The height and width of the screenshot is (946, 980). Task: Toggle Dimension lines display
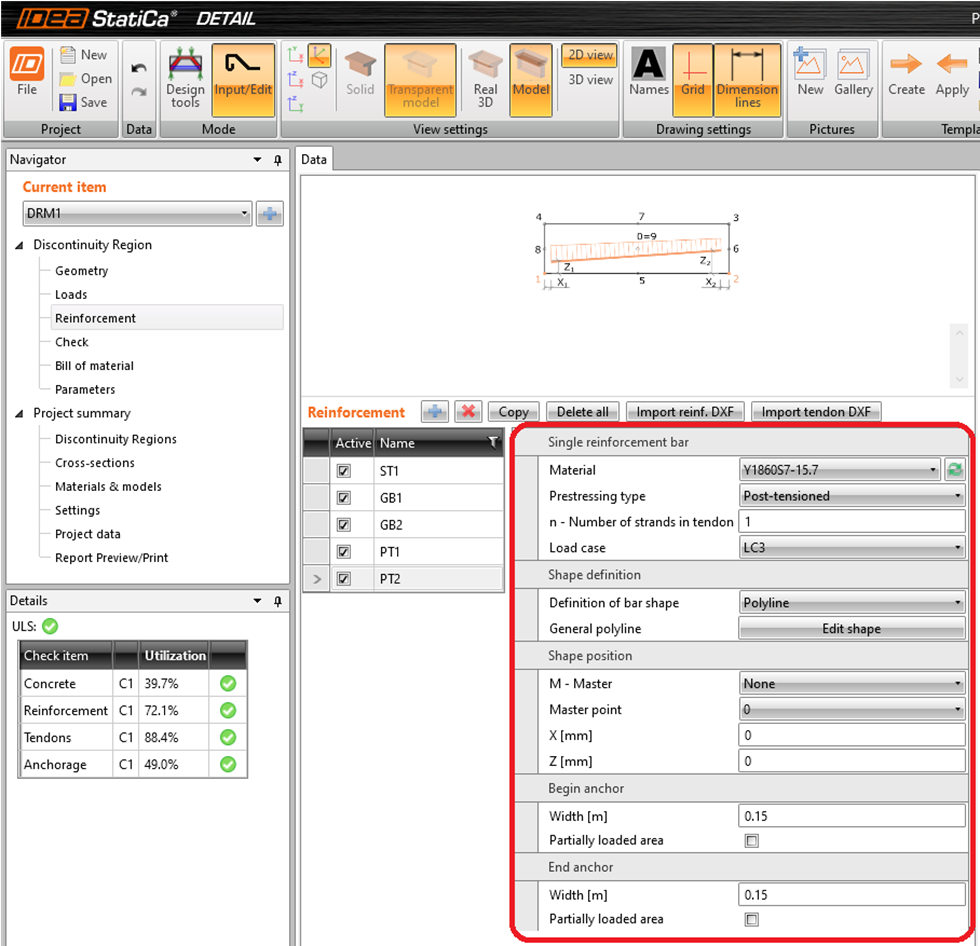(747, 79)
